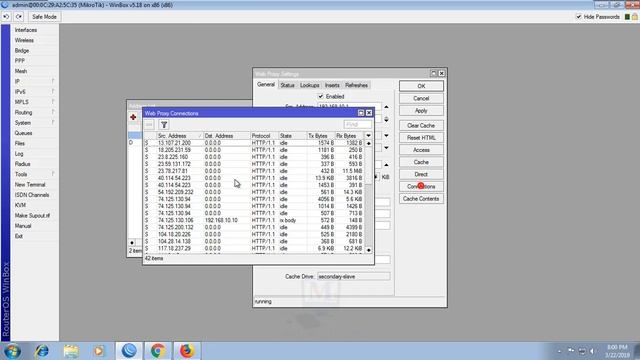The width and height of the screenshot is (640, 360).
Task: Click the Clear Cache button
Action: pyautogui.click(x=421, y=125)
